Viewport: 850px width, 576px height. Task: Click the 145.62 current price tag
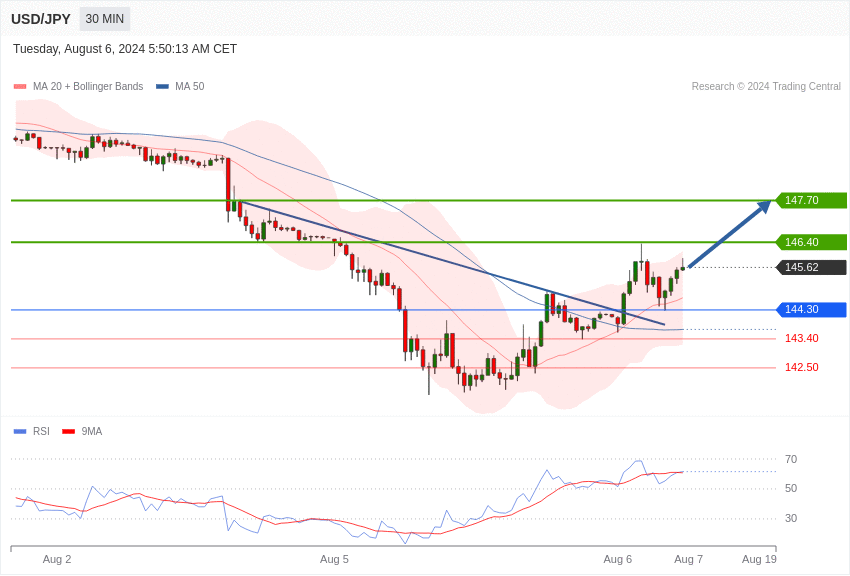point(811,267)
